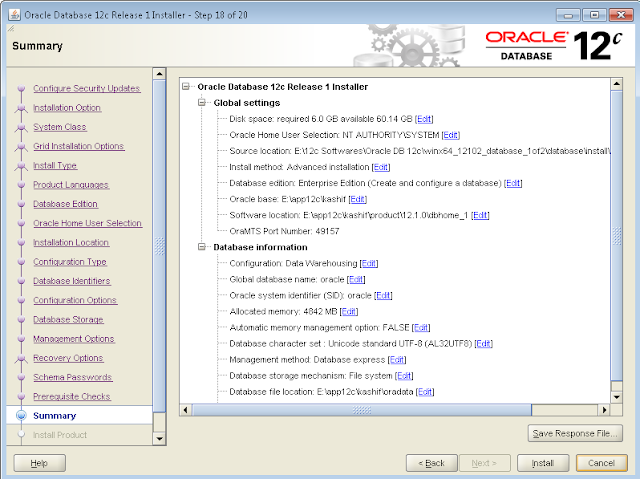Edit the Management method setting
The image size is (640, 479).
pyautogui.click(x=397, y=359)
